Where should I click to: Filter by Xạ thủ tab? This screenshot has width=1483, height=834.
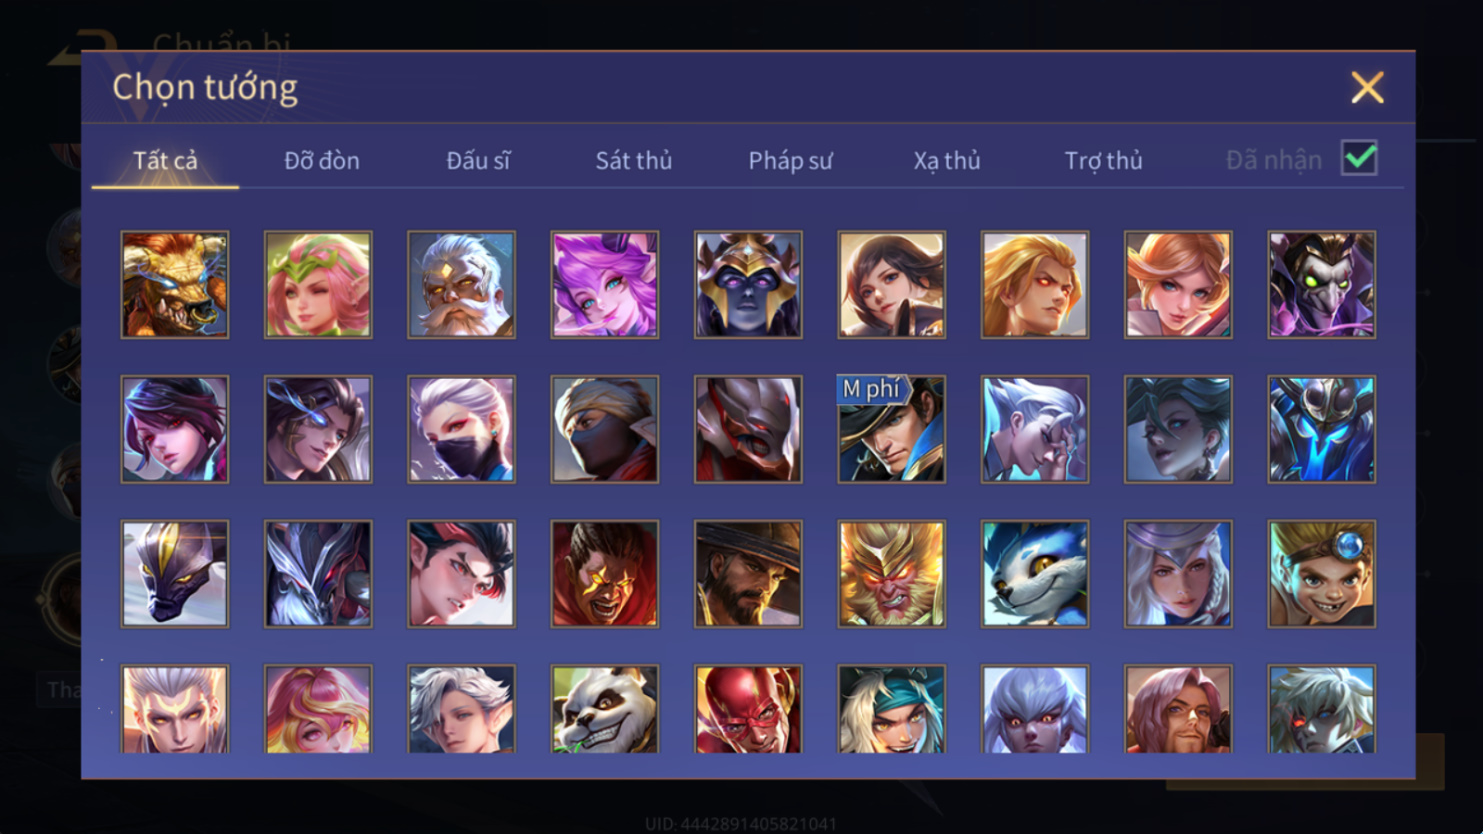(x=947, y=160)
